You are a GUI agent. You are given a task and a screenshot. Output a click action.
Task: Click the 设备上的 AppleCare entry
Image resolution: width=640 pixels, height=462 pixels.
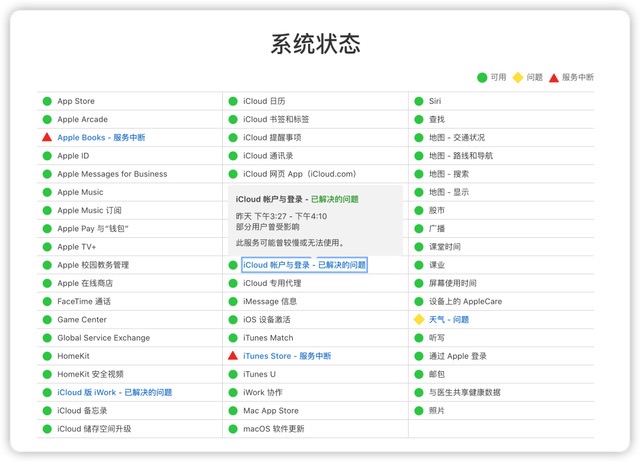tap(465, 301)
